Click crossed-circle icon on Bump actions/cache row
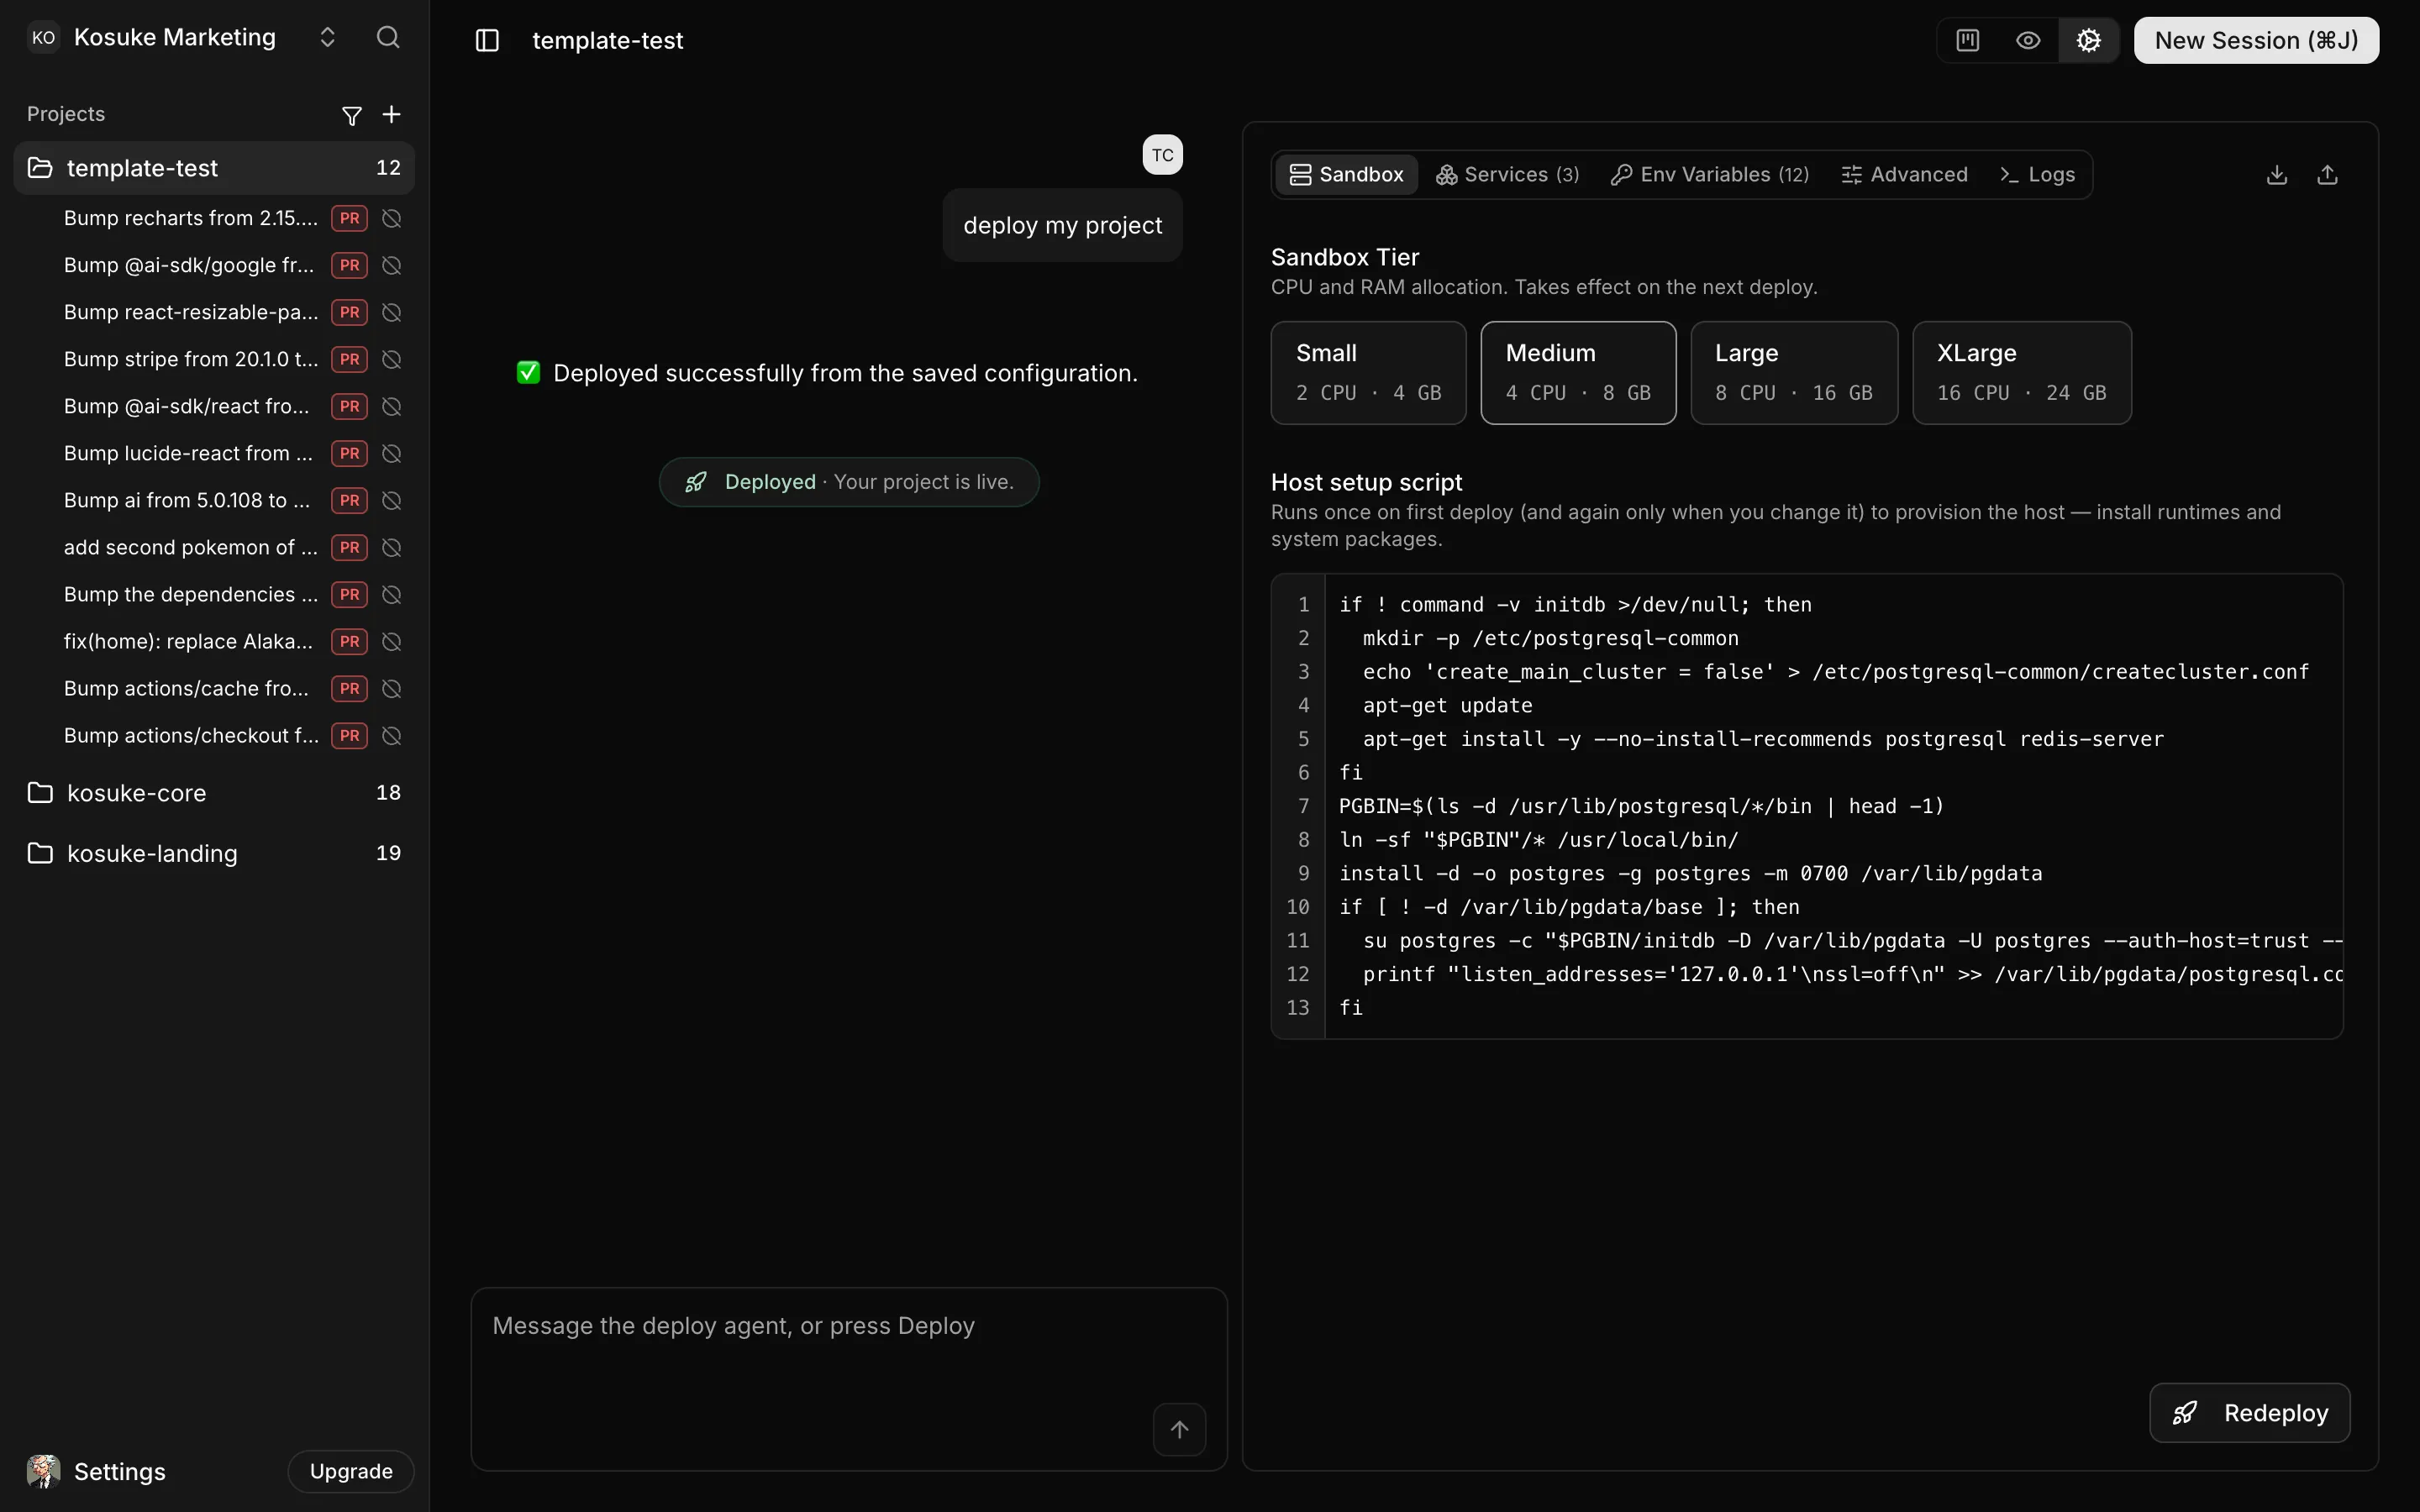2420x1512 pixels. point(392,688)
